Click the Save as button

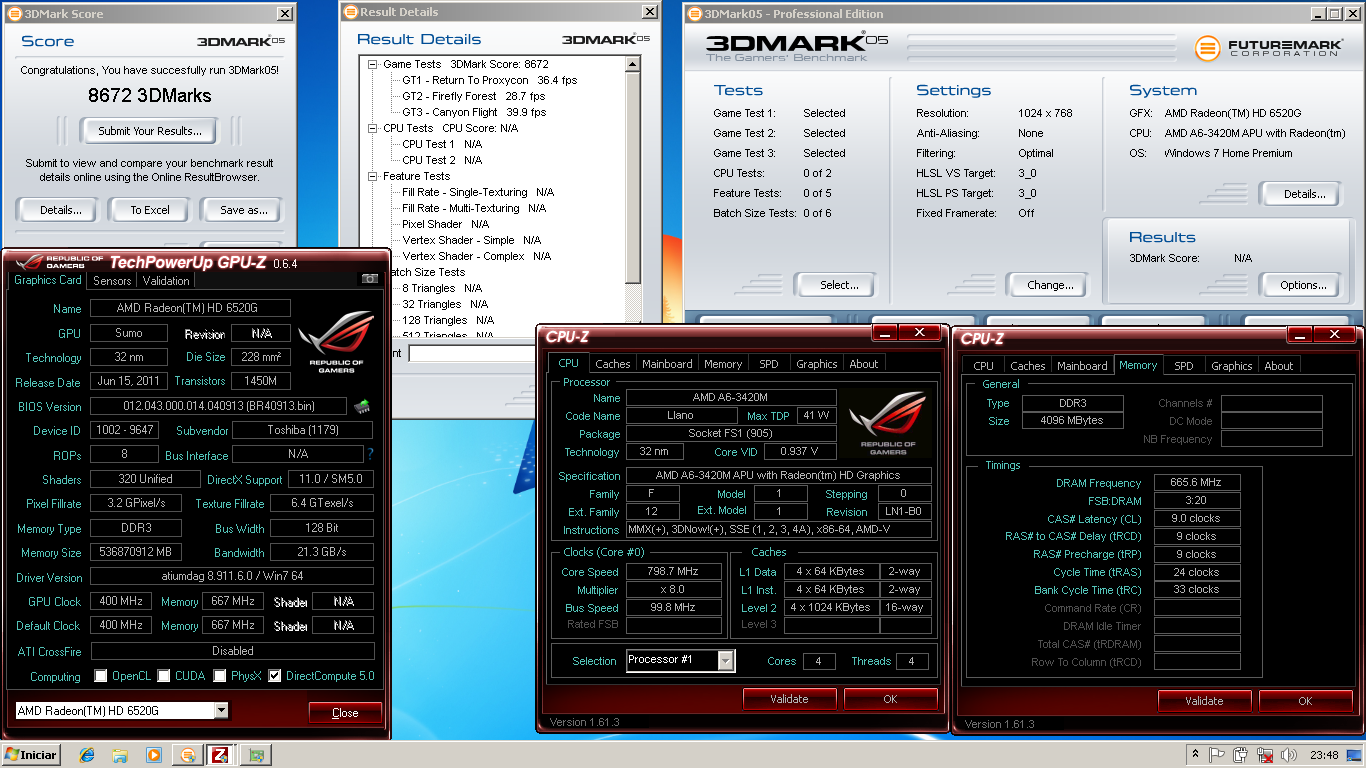point(244,210)
